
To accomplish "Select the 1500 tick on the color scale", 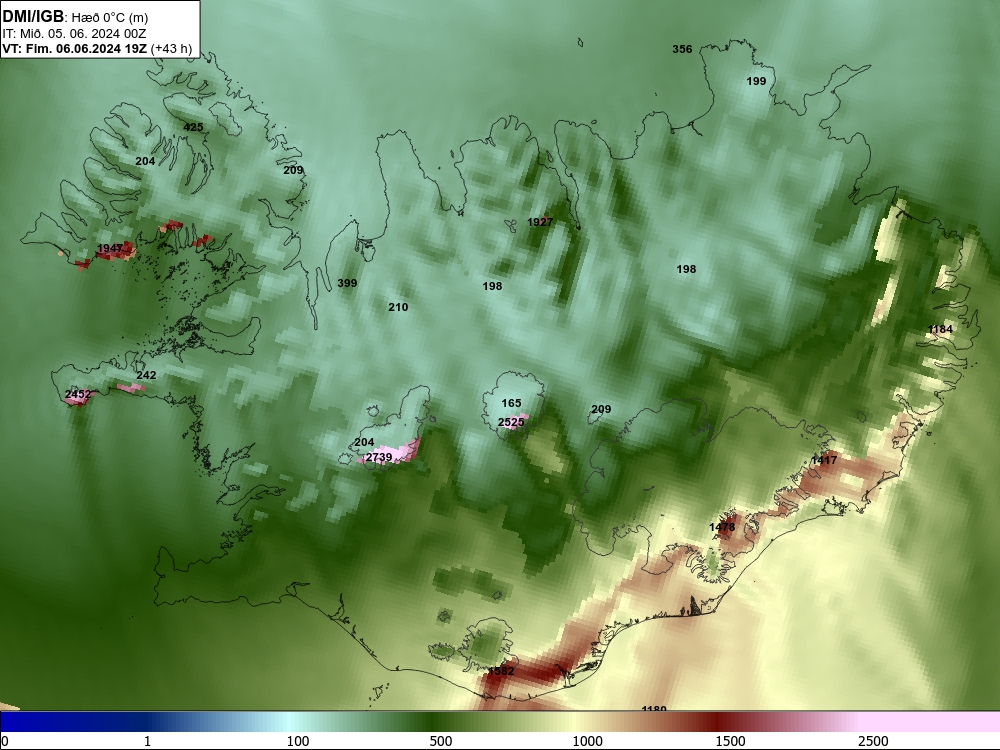I will 730,741.
